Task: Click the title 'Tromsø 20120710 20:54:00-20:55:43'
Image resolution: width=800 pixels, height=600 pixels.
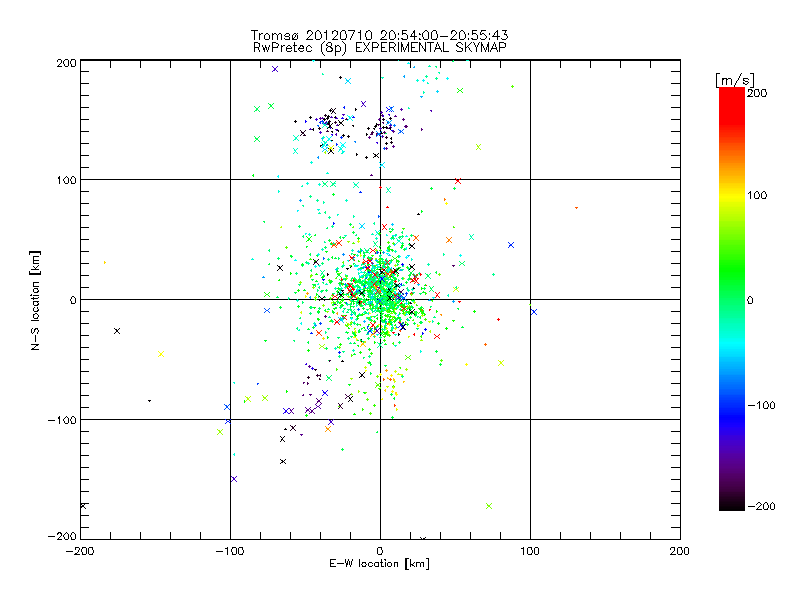Action: click(379, 35)
